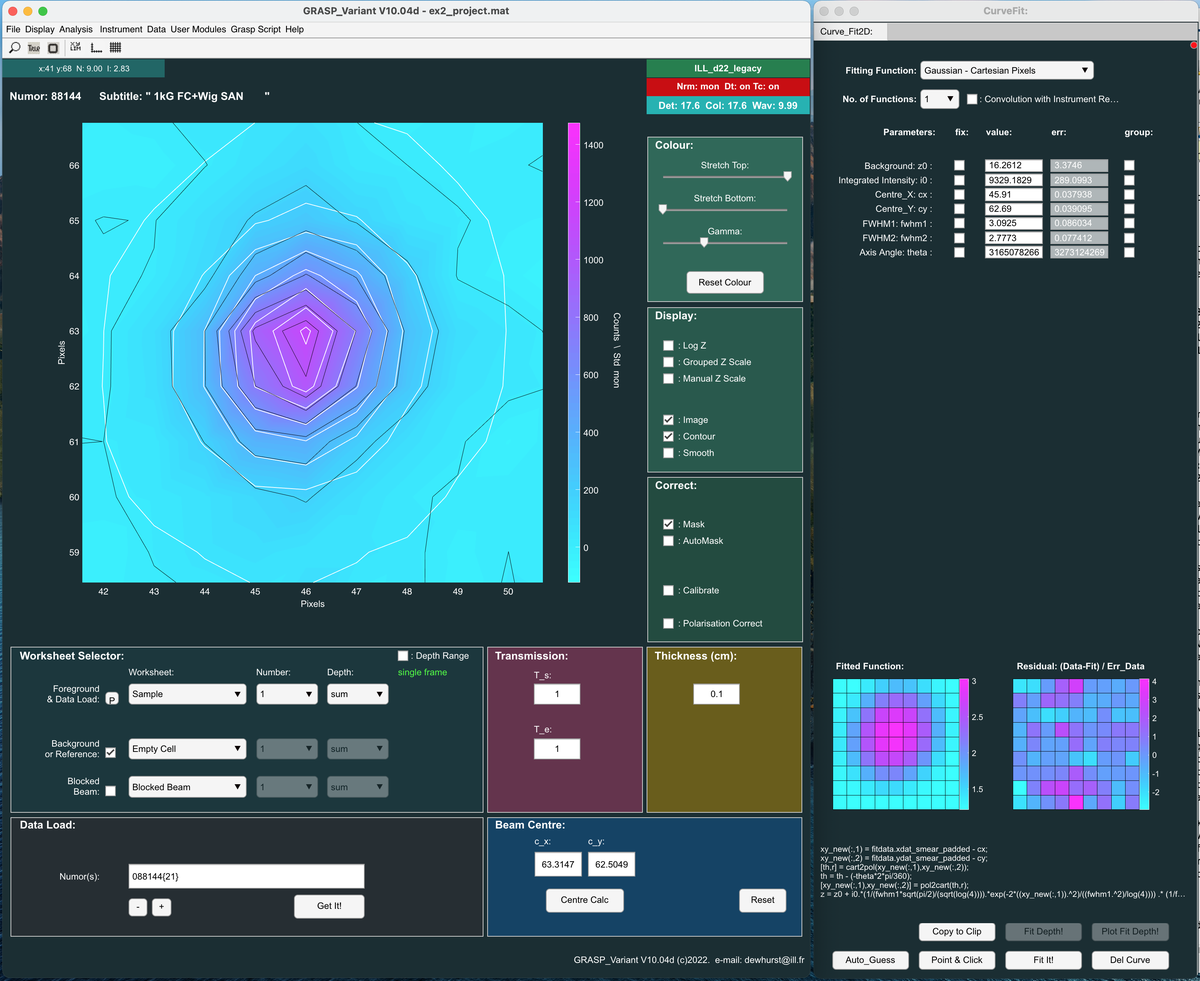
Task: Enable the Log Z checkbox
Action: [x=668, y=345]
